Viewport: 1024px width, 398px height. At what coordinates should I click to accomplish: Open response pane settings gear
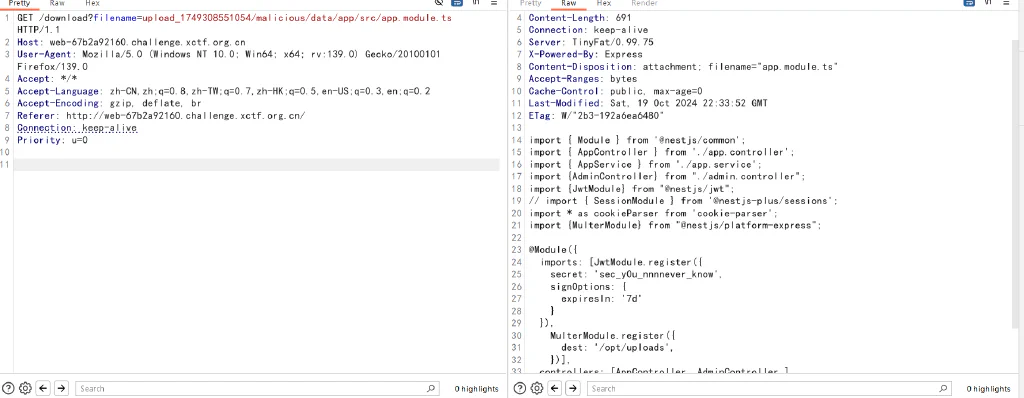(x=537, y=388)
